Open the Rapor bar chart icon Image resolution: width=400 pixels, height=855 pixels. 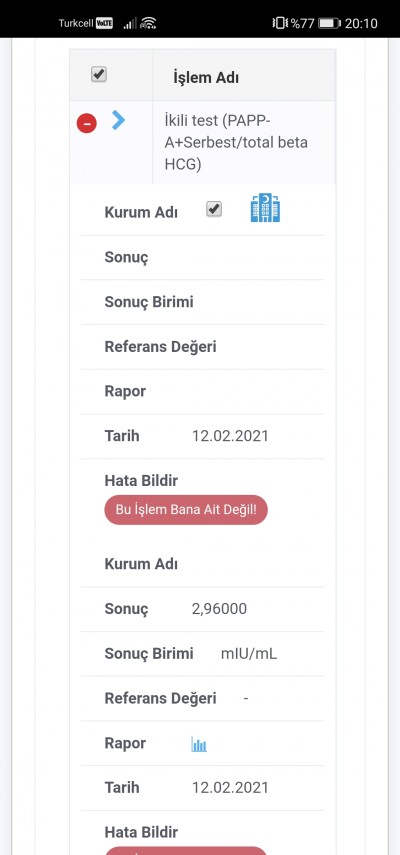click(x=199, y=744)
